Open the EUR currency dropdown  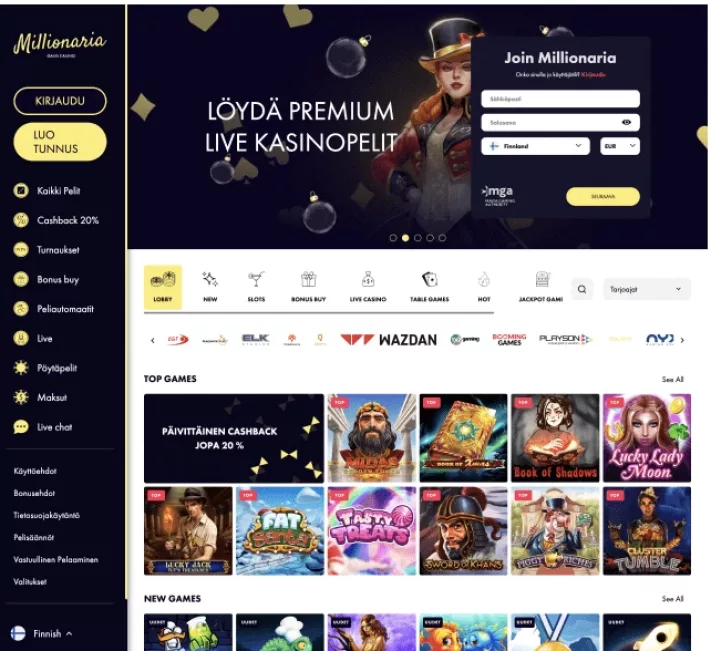coord(619,146)
